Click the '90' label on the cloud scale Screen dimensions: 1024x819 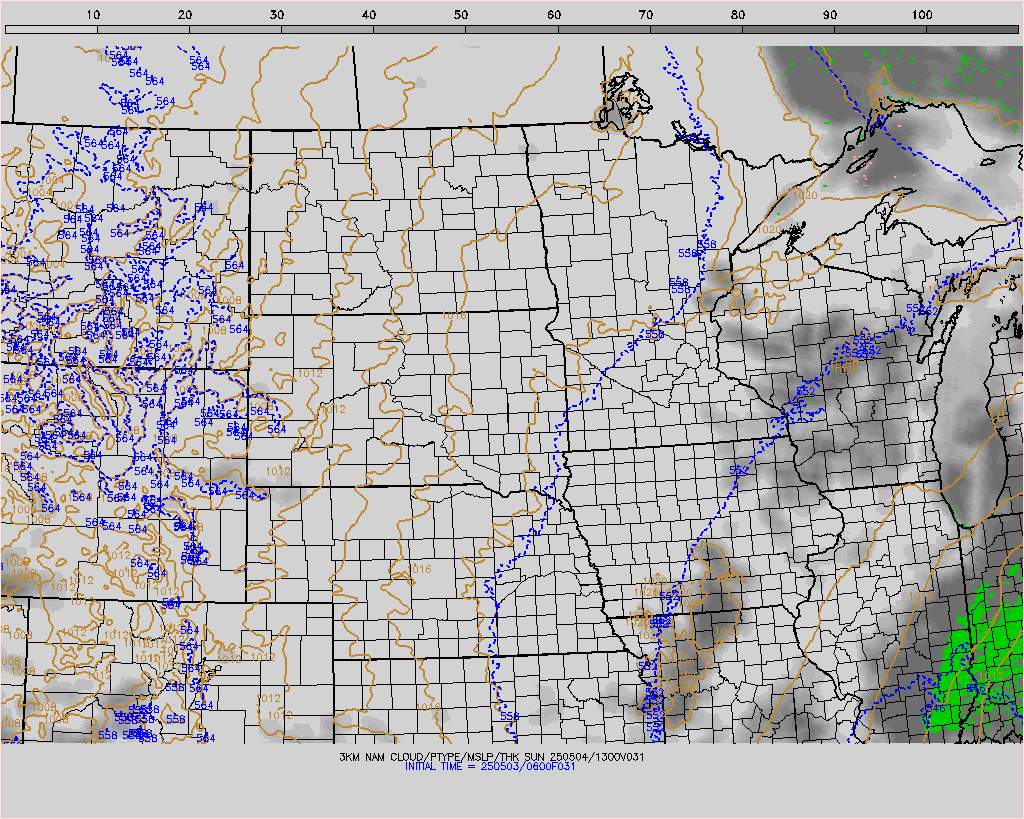click(x=830, y=15)
